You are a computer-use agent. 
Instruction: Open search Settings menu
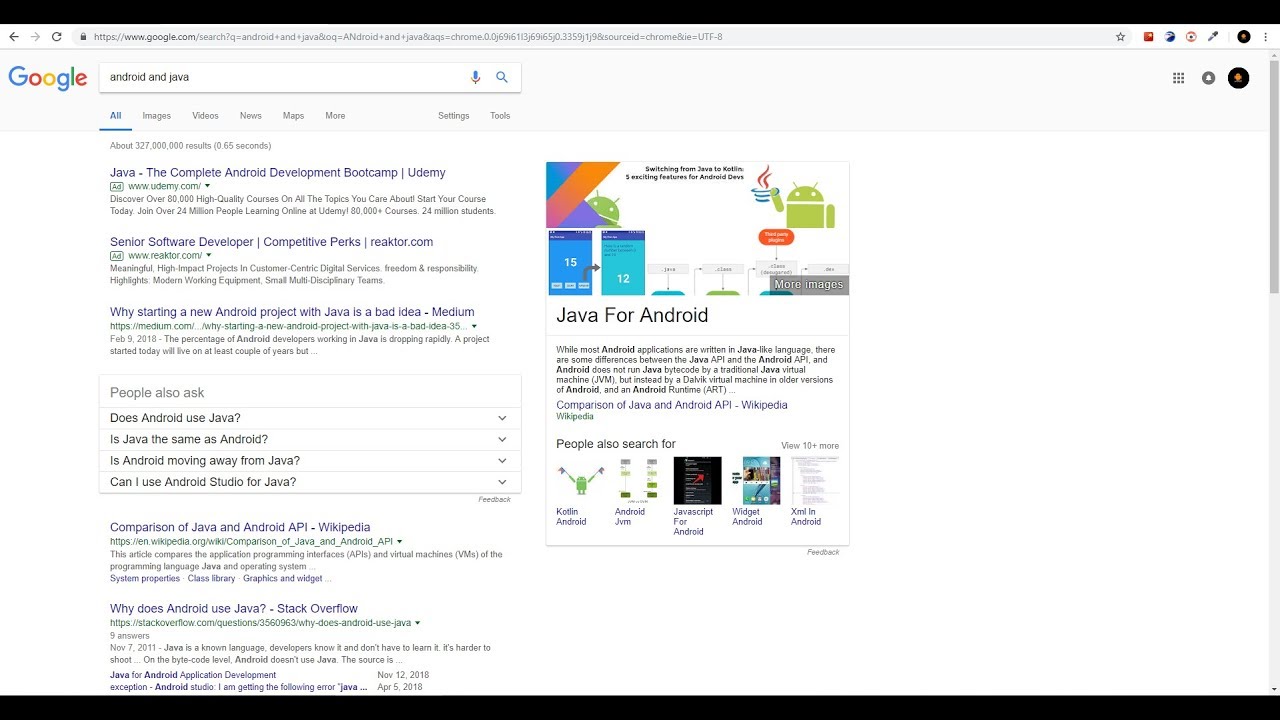pyautogui.click(x=453, y=116)
